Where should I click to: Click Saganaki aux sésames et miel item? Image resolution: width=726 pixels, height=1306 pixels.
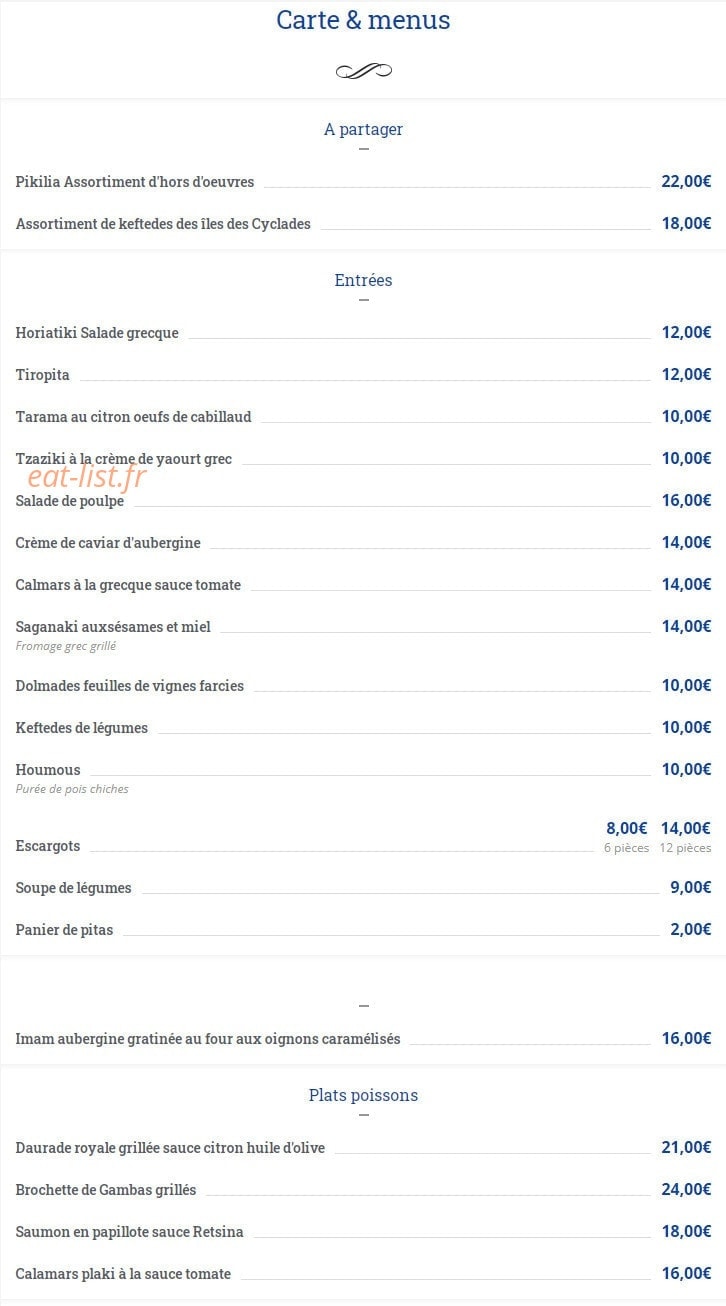click(x=113, y=627)
